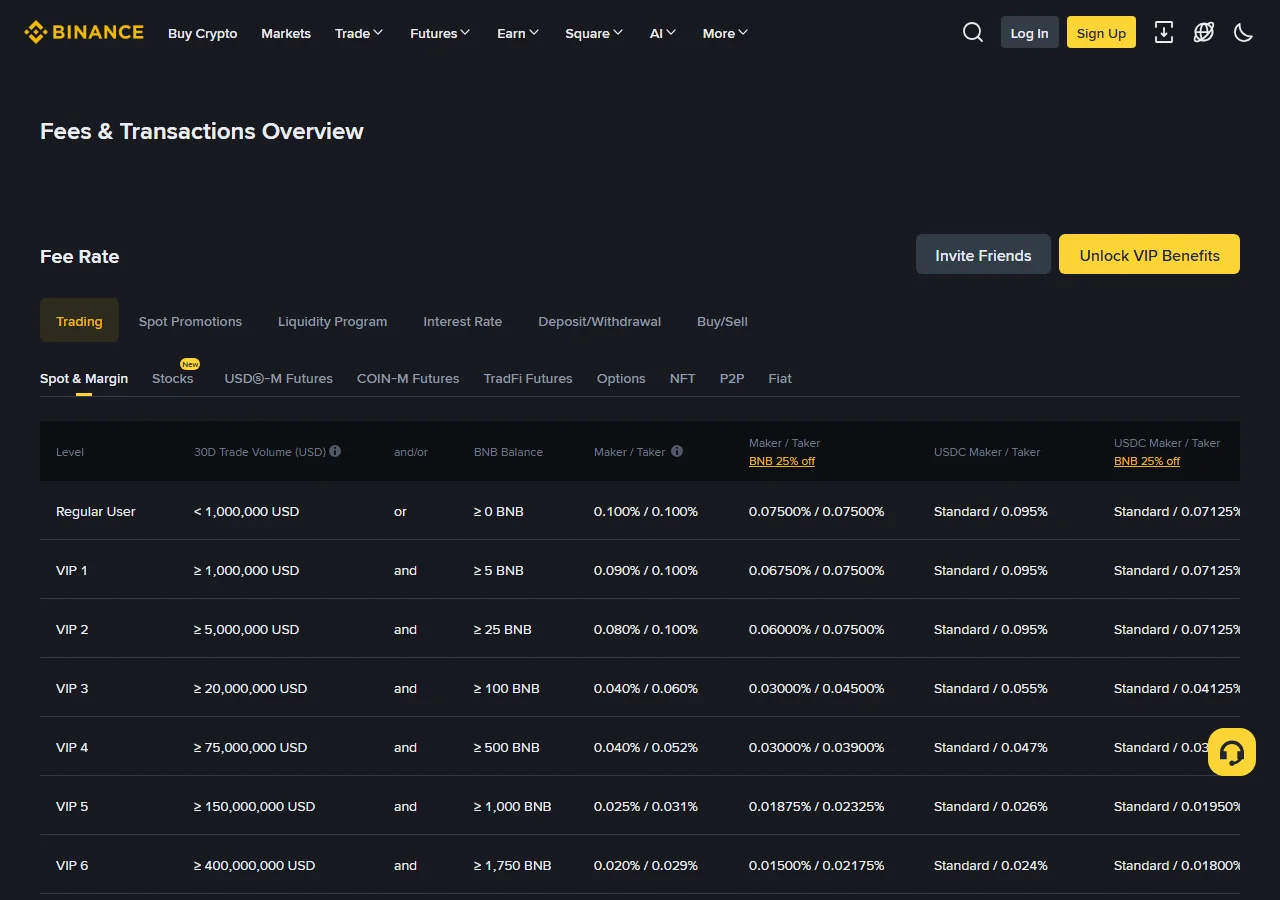Select TradFi Futures sub-tab
Screen dimensions: 1280x900
(x=528, y=378)
